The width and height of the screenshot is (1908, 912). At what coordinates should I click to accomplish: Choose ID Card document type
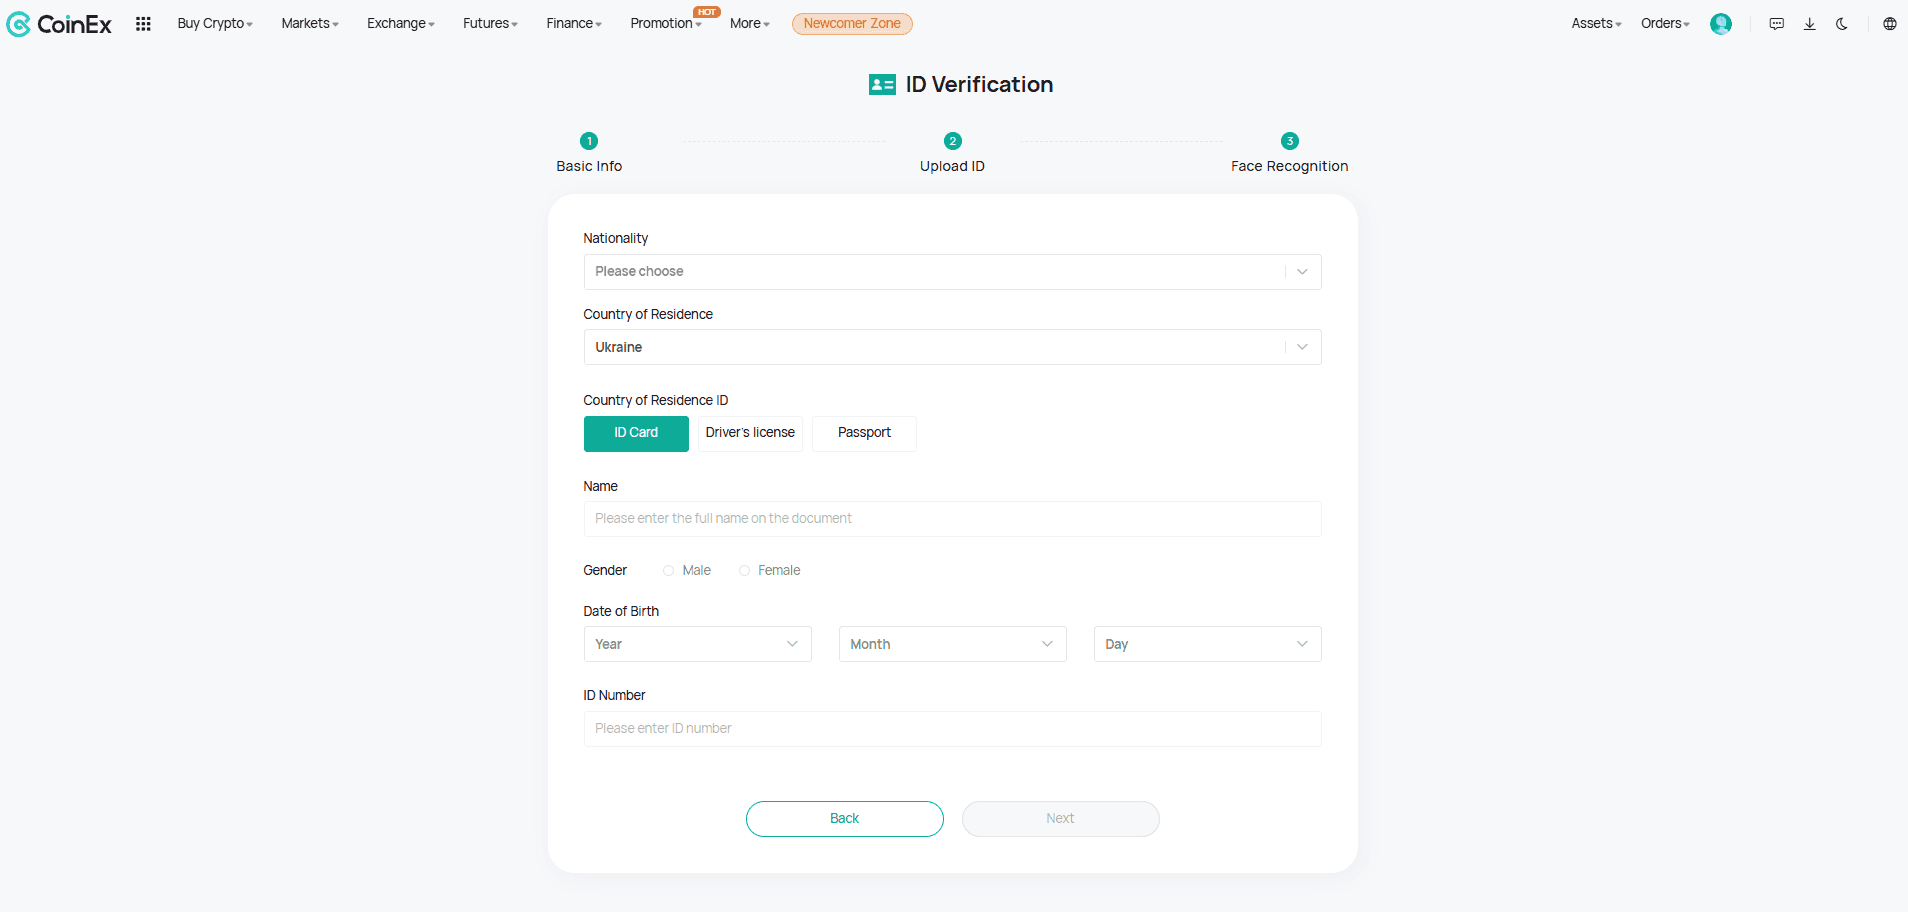tap(636, 434)
